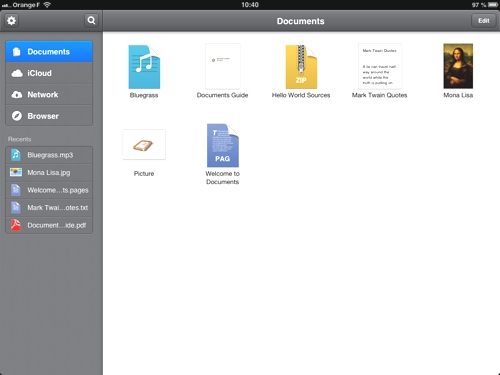Click the Picture folder label
This screenshot has width=500, height=375.
[144, 174]
